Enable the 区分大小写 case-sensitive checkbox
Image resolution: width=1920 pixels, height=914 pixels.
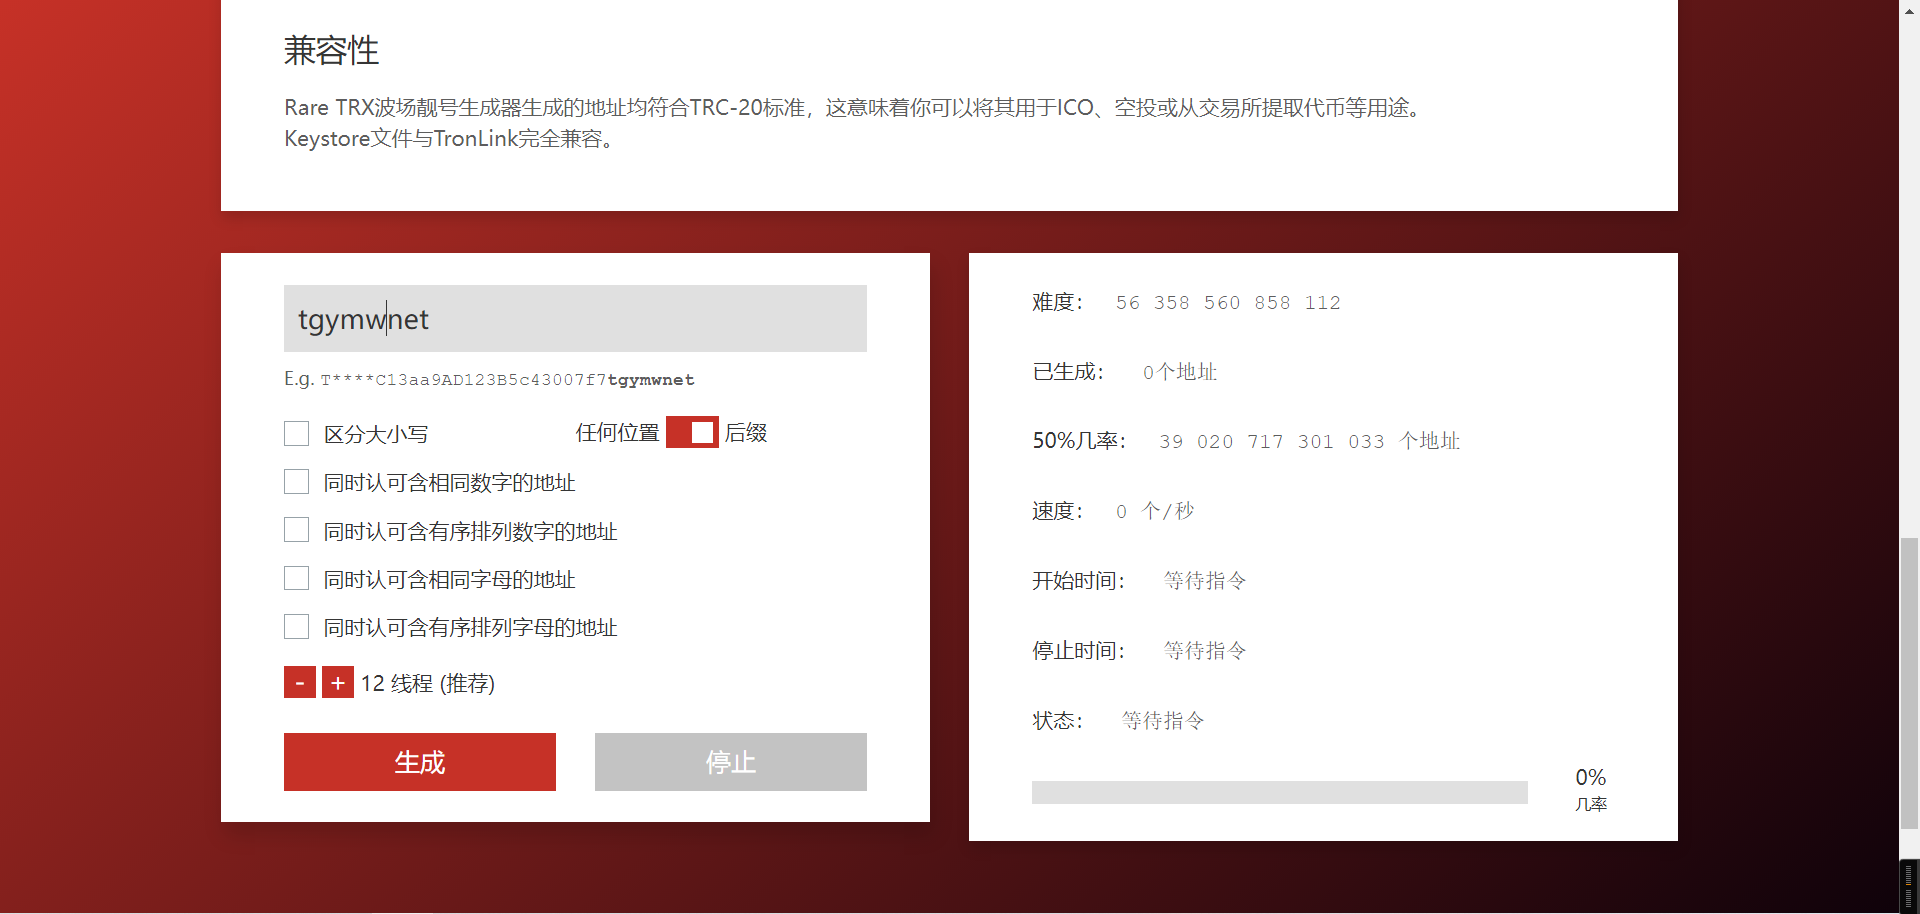click(x=297, y=434)
